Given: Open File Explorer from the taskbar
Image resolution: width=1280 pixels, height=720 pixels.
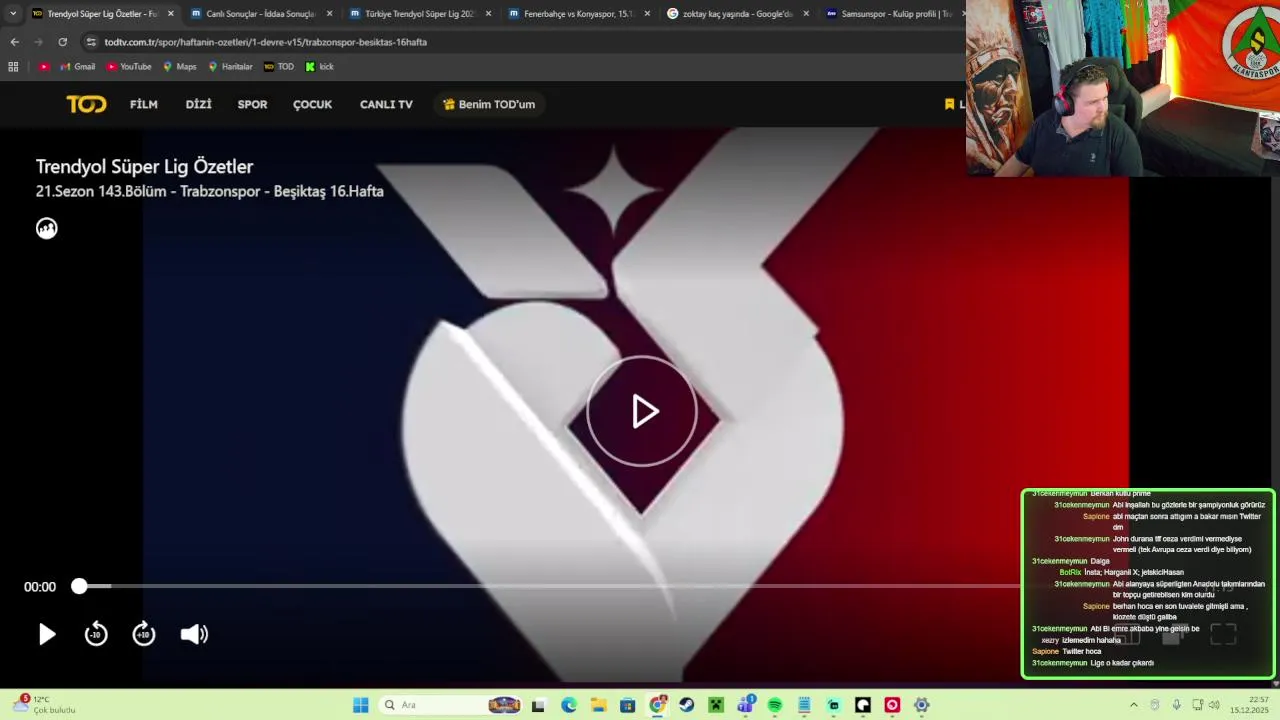Looking at the screenshot, I should click(598, 705).
